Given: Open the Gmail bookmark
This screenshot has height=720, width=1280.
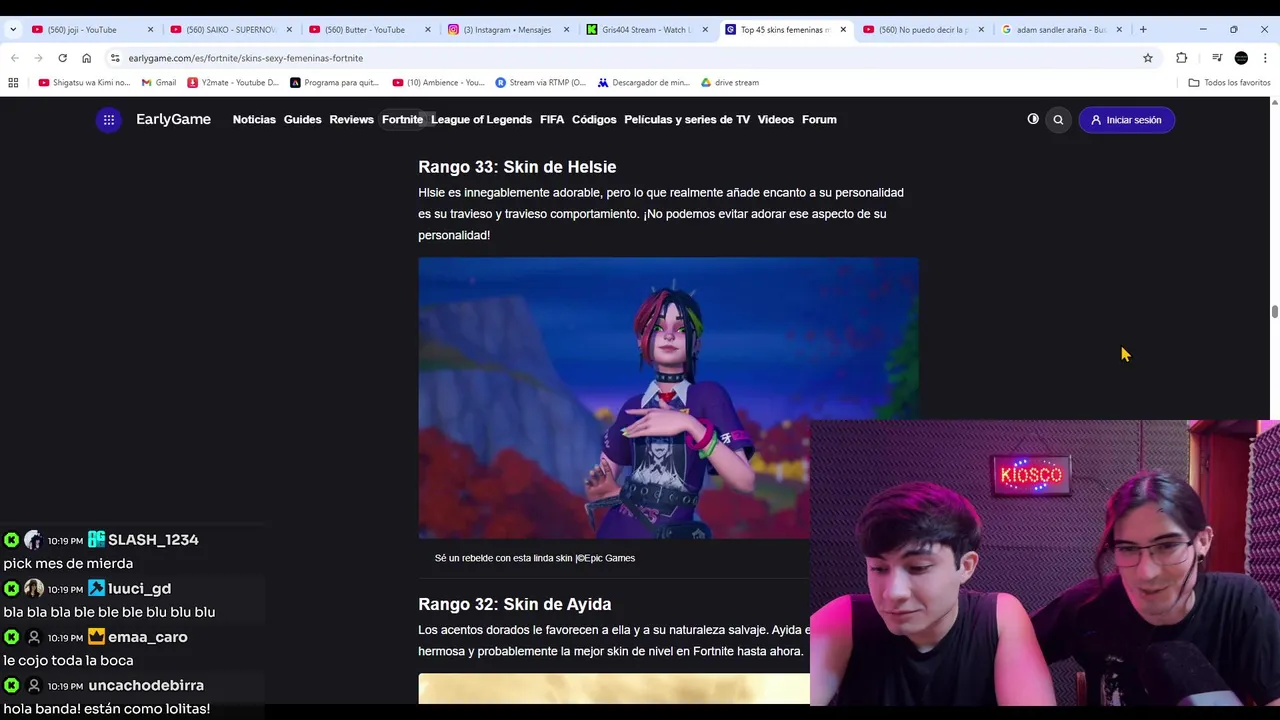Looking at the screenshot, I should point(159,83).
